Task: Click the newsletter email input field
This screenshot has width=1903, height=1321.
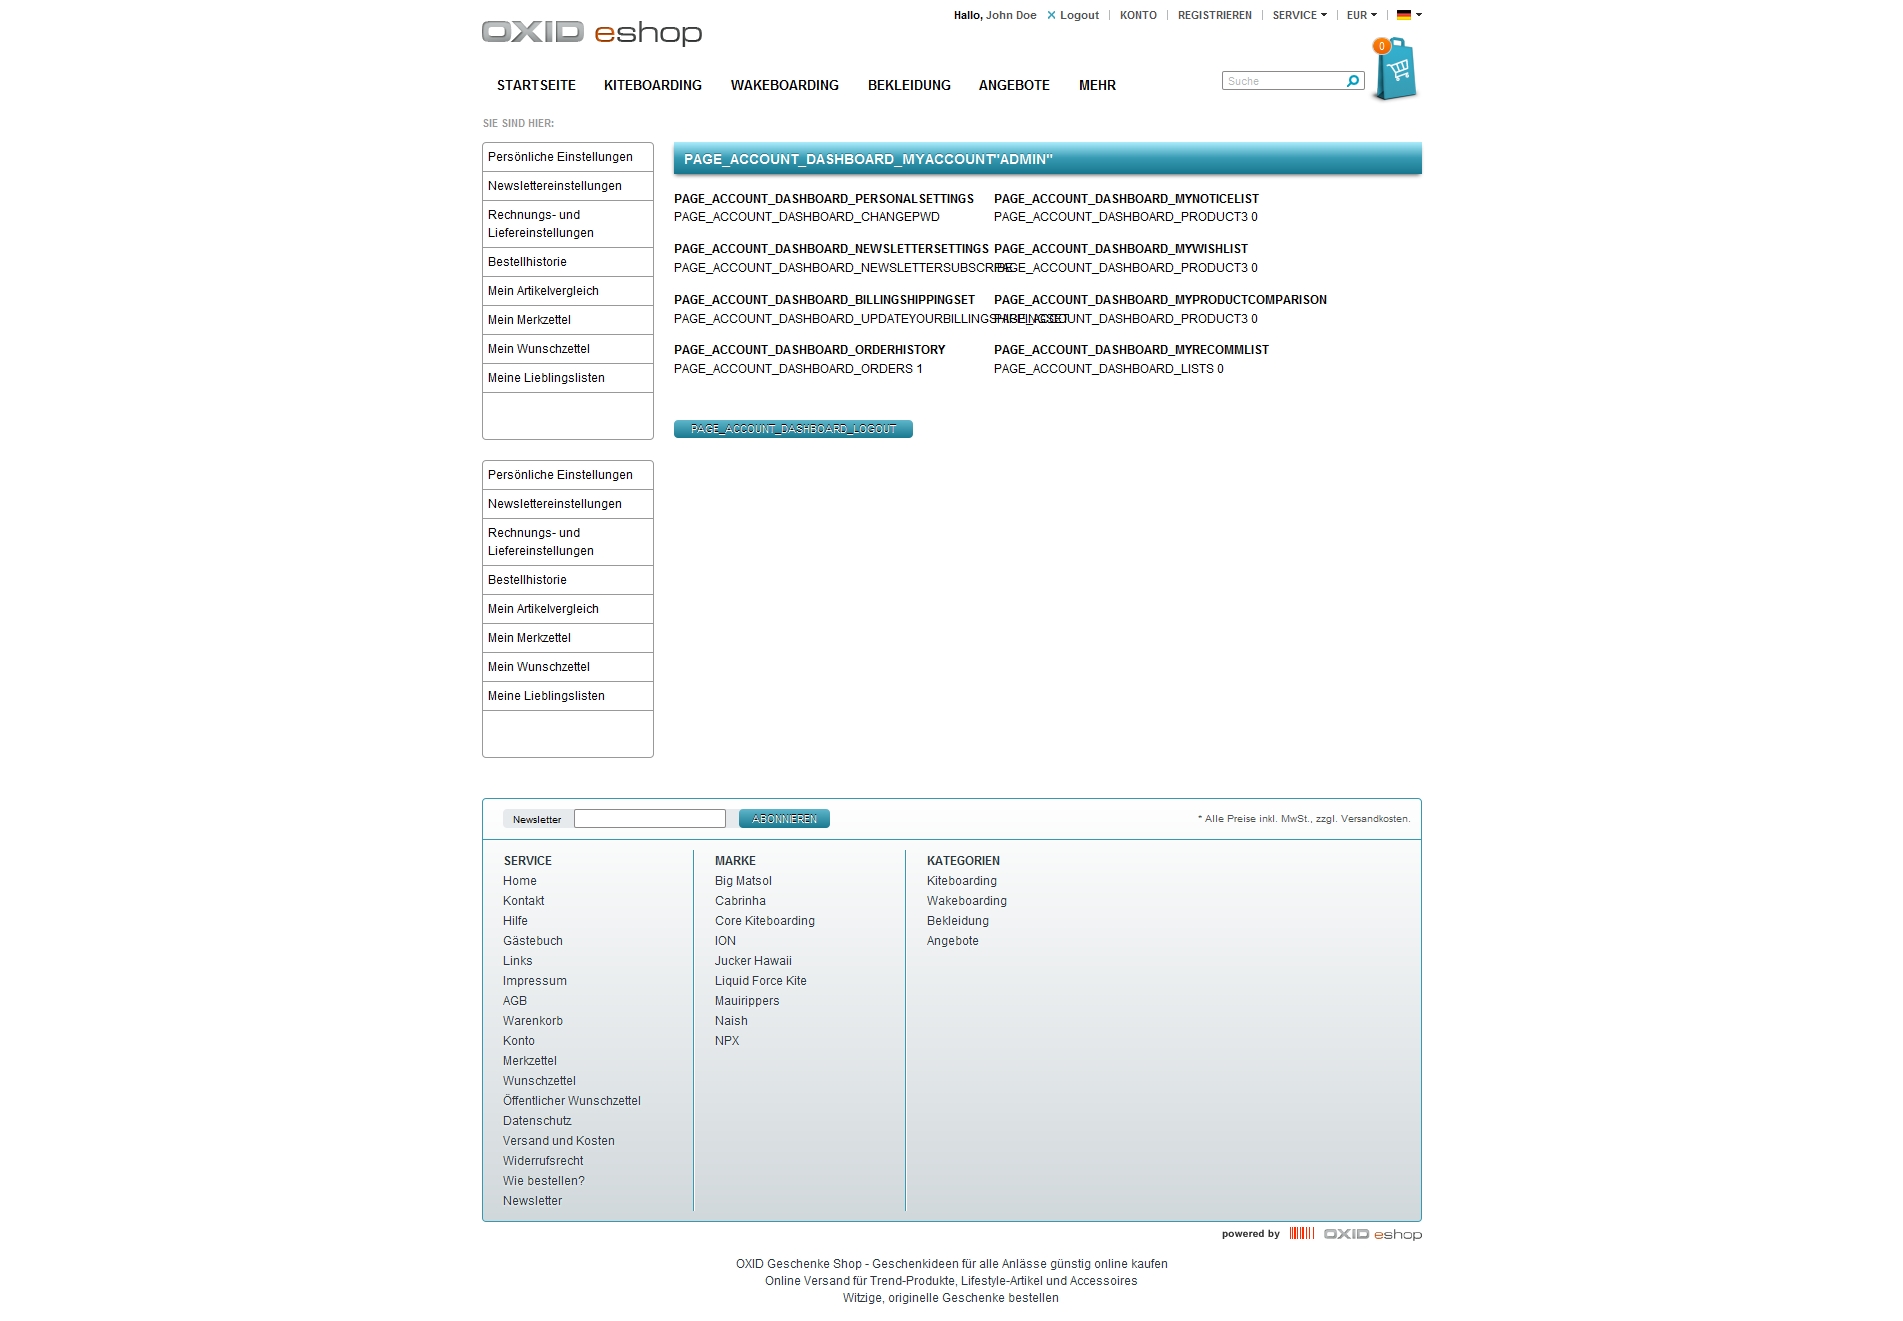Action: pos(649,819)
